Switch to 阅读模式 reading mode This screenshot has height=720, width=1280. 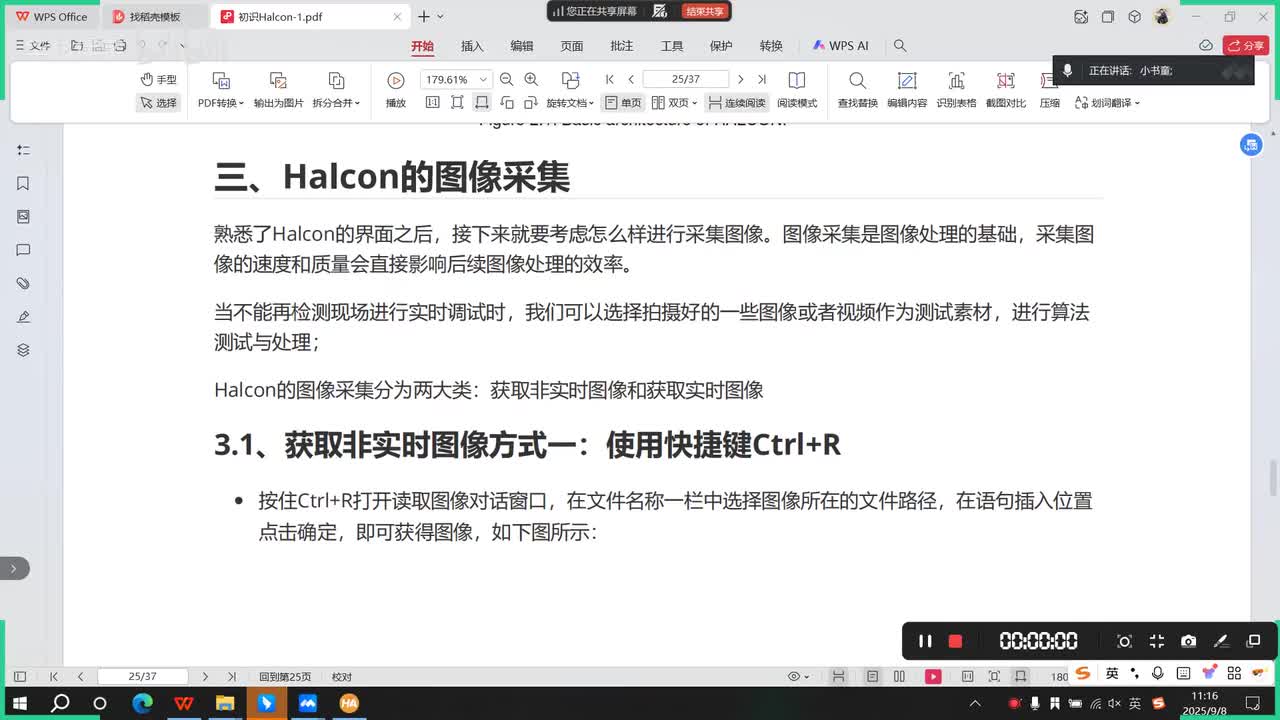pos(797,89)
